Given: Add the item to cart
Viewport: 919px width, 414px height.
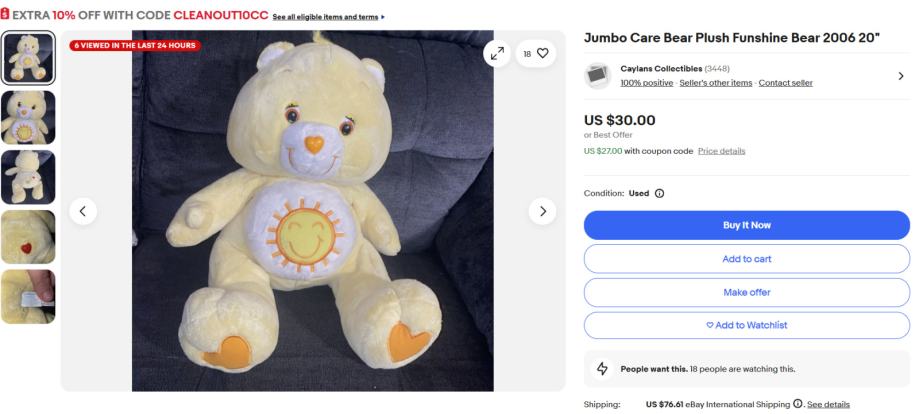Looking at the screenshot, I should (x=746, y=259).
